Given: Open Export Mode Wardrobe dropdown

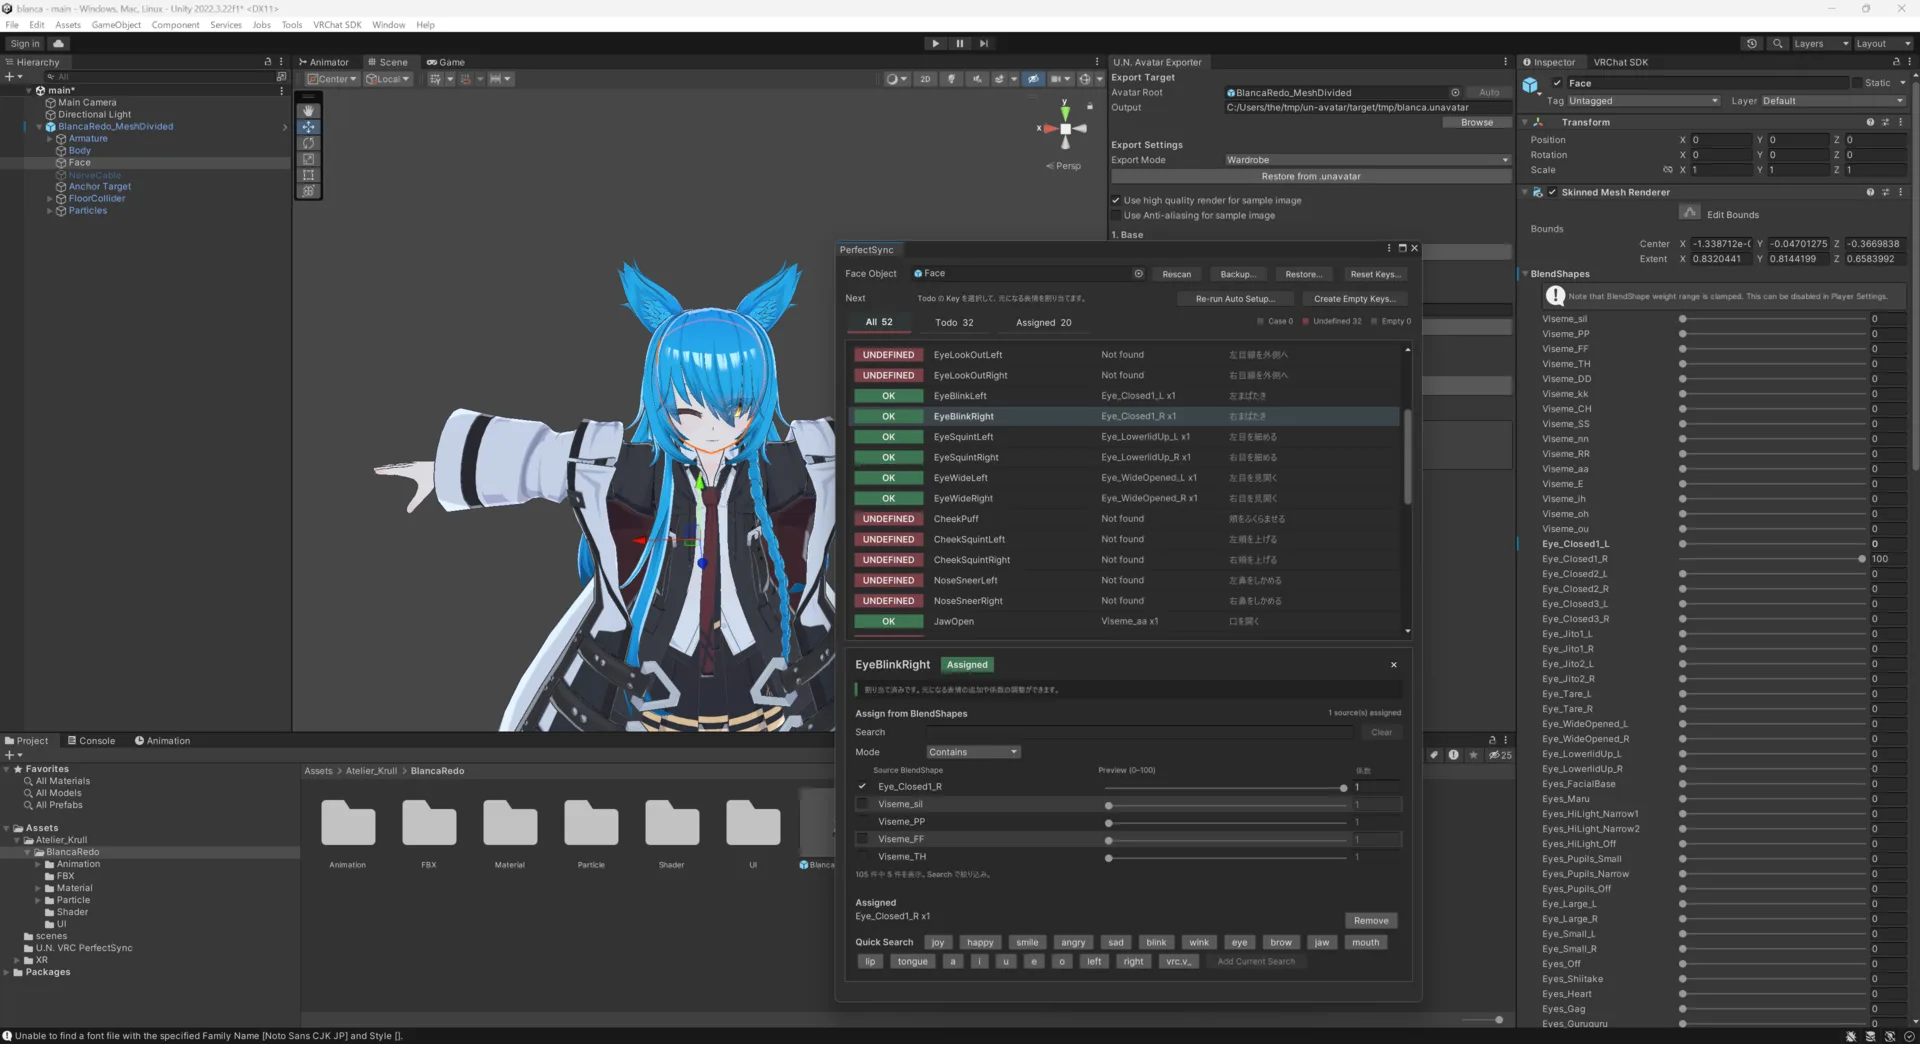Looking at the screenshot, I should [x=1367, y=160].
